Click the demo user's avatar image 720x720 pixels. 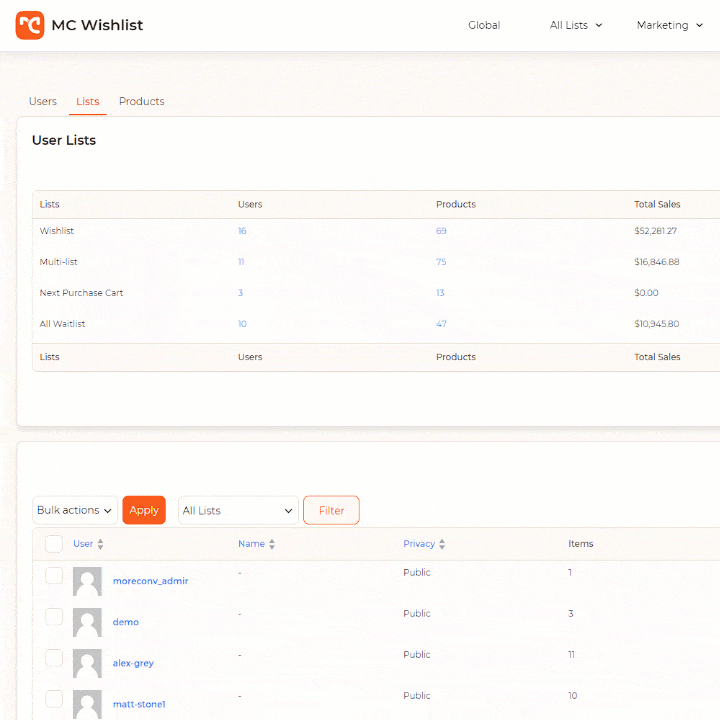tap(87, 622)
